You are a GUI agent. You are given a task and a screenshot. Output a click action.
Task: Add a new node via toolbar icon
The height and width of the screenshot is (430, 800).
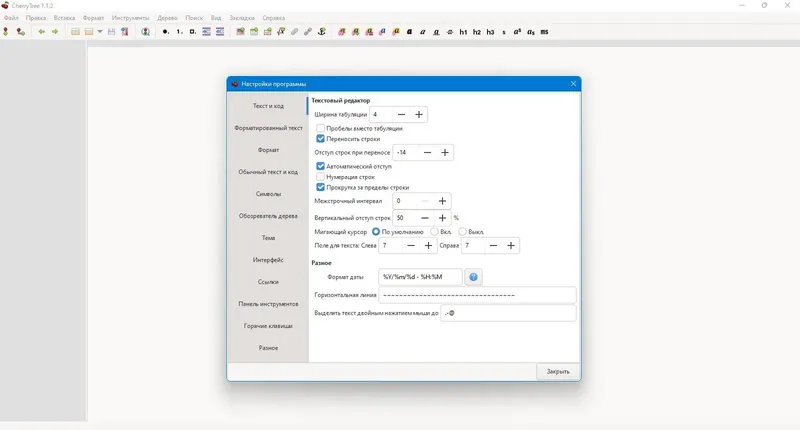6,32
